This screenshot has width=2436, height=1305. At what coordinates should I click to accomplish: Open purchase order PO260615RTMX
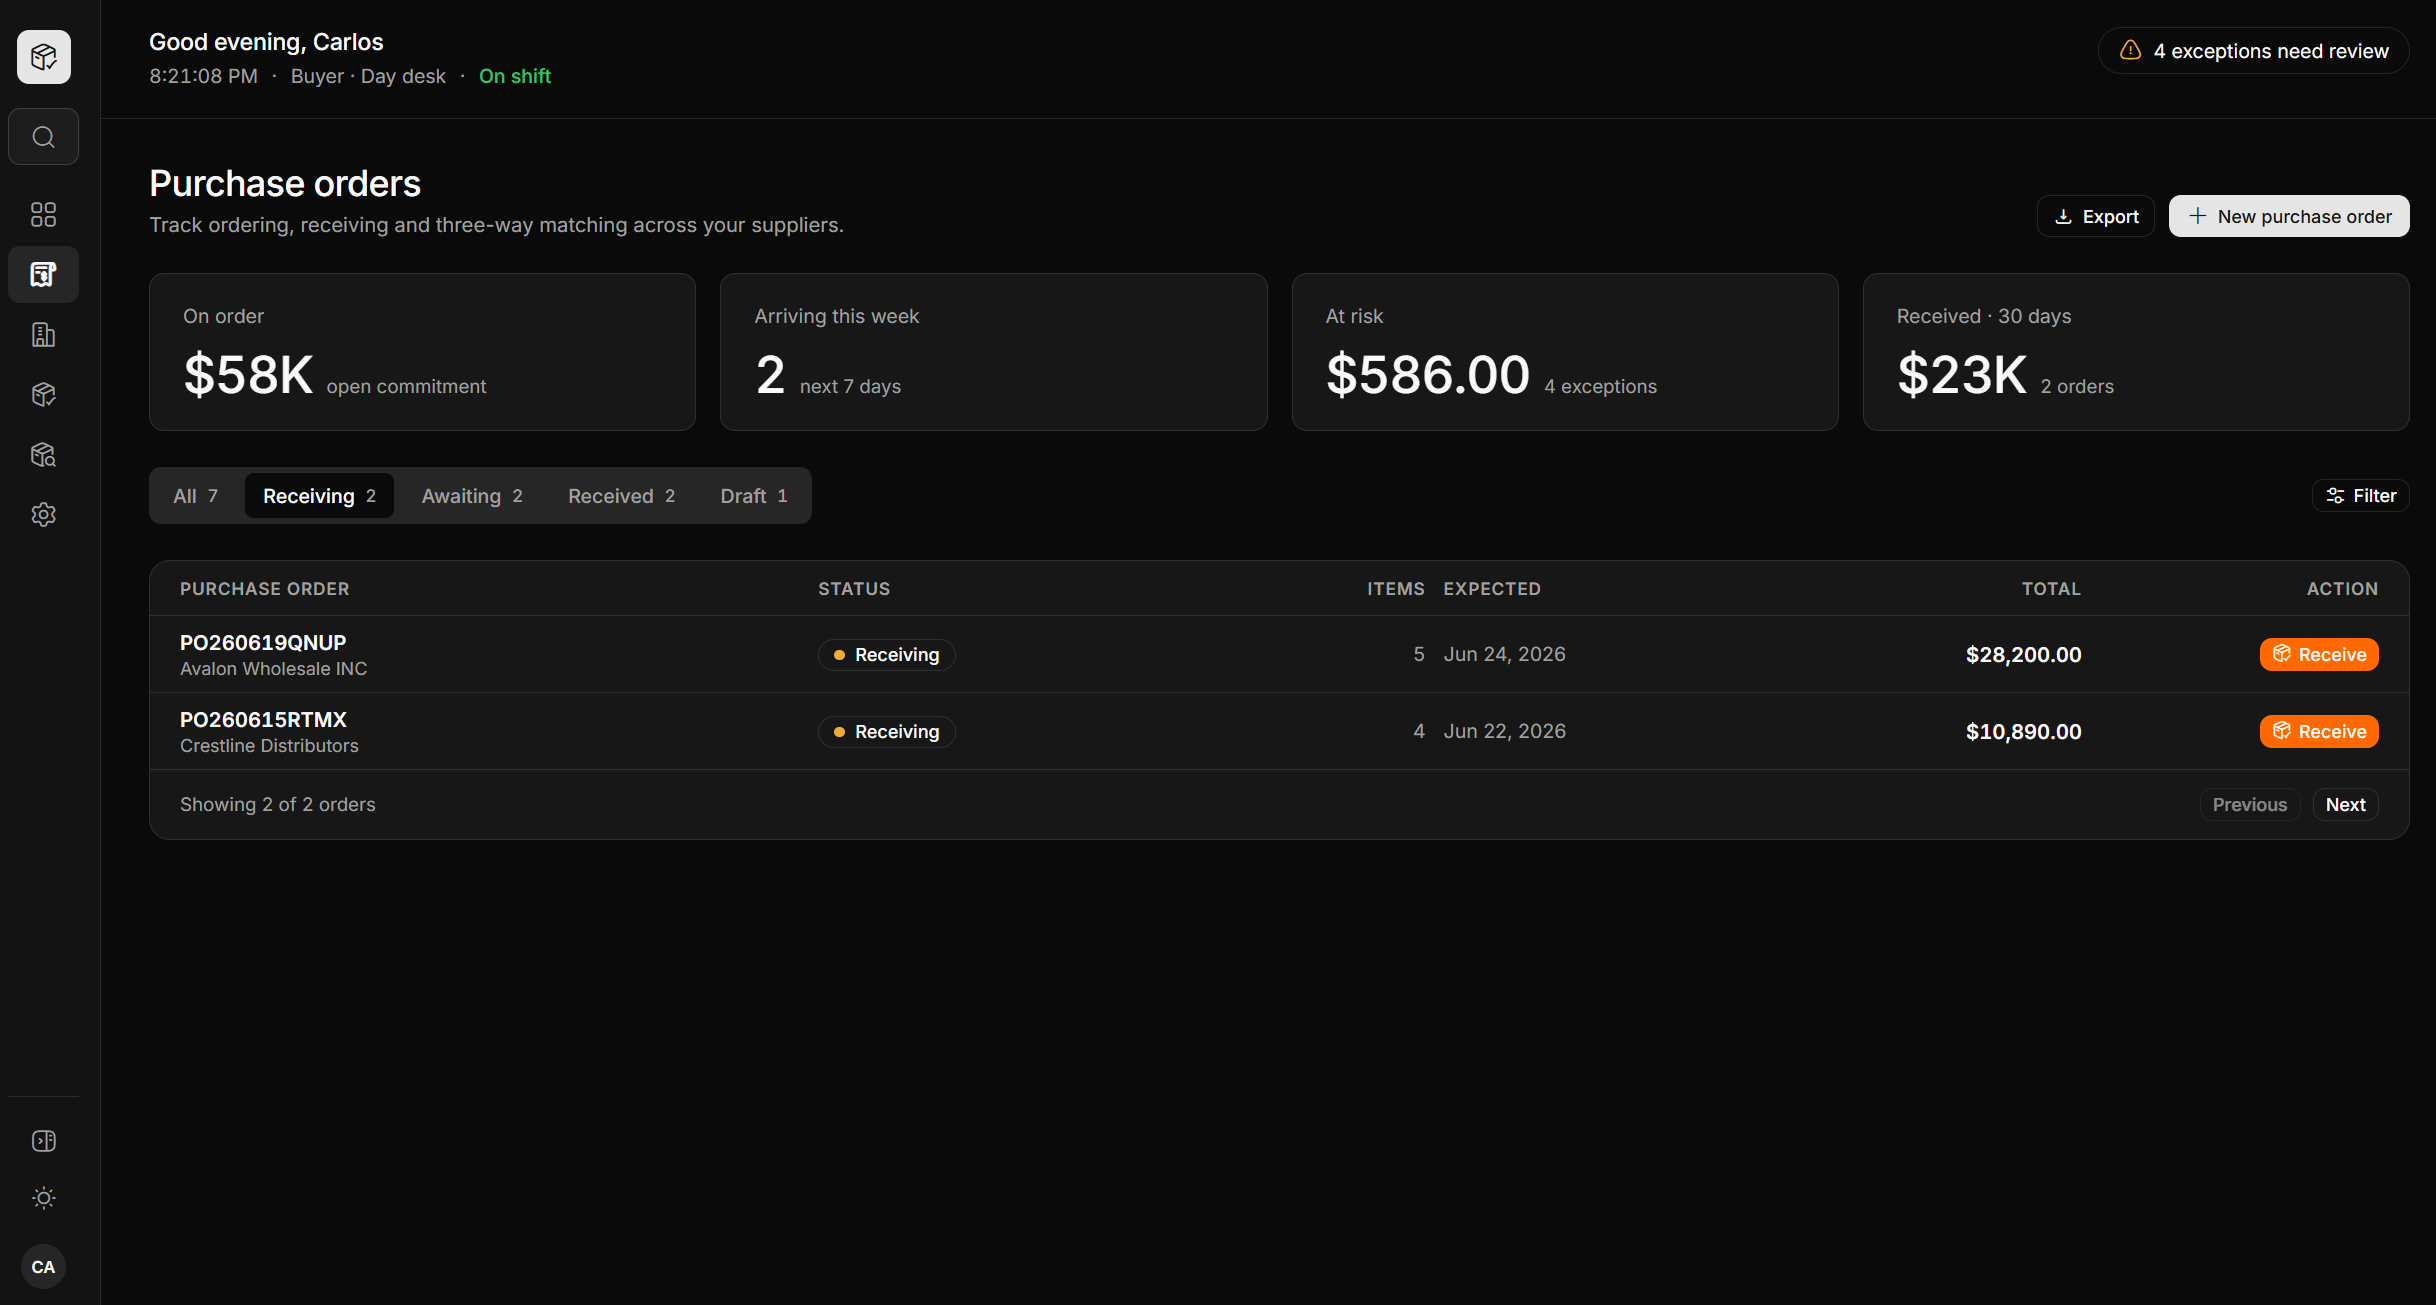[263, 719]
